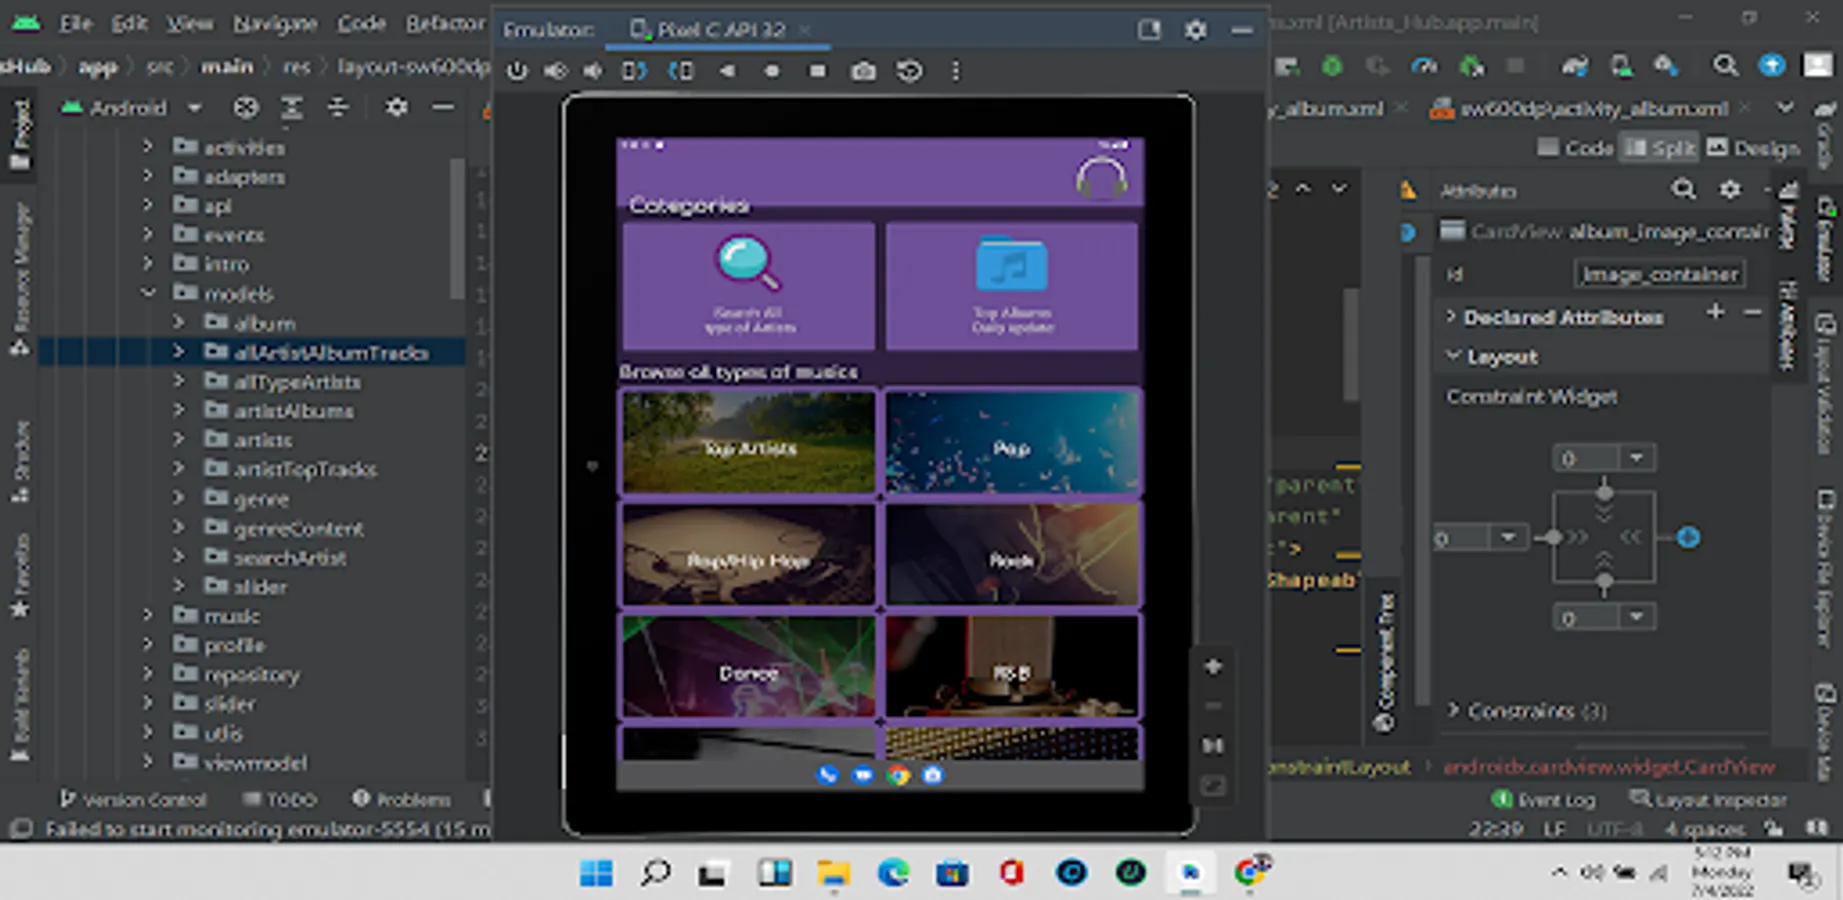
Task: Click the id input field in Attributes
Action: tap(1660, 274)
